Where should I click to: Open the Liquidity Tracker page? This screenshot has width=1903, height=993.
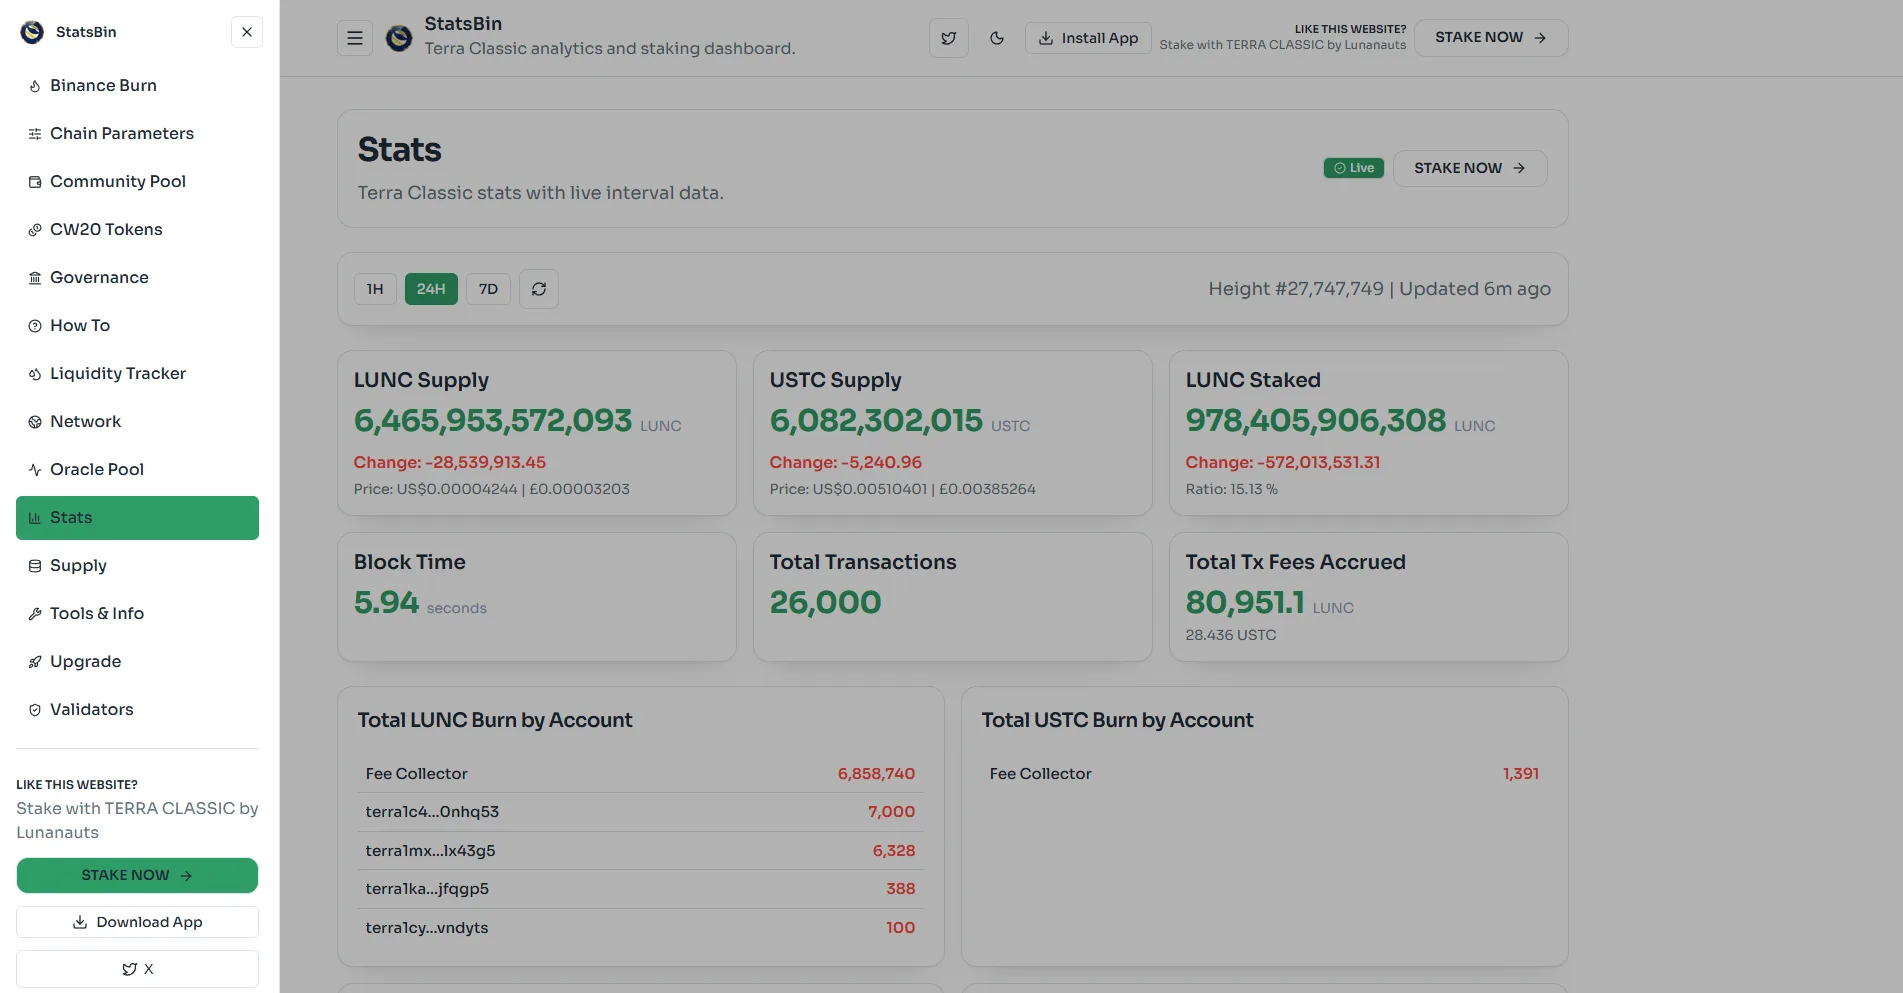tap(118, 373)
